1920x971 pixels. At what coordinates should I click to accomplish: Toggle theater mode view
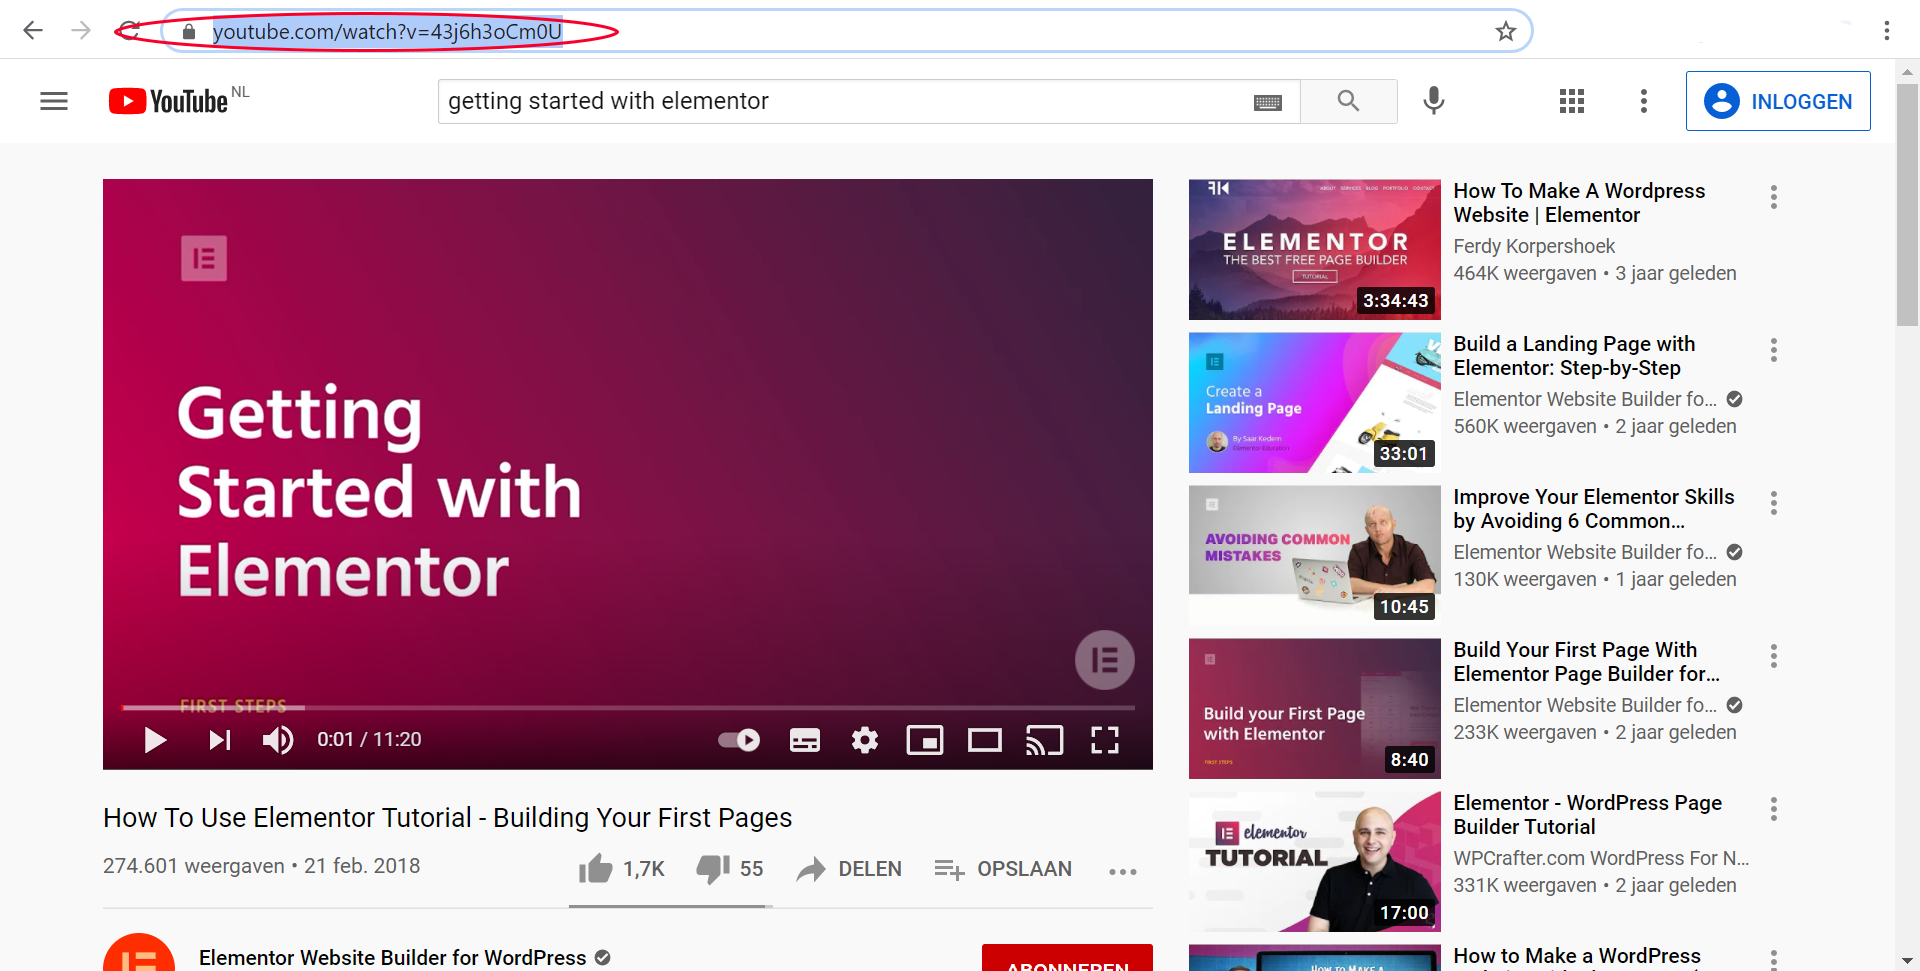pos(984,740)
